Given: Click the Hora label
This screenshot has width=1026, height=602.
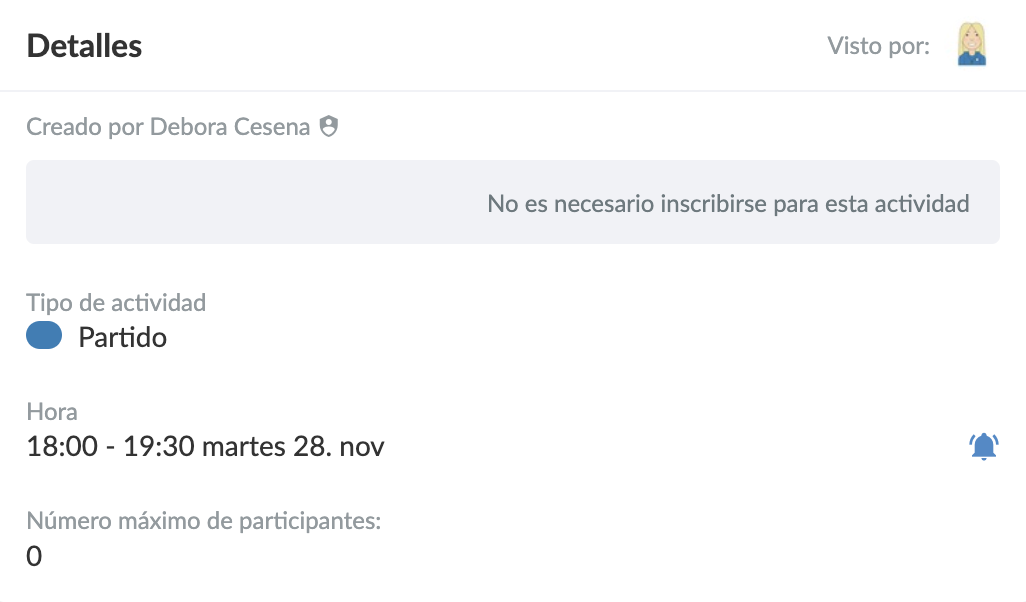Looking at the screenshot, I should click(51, 412).
